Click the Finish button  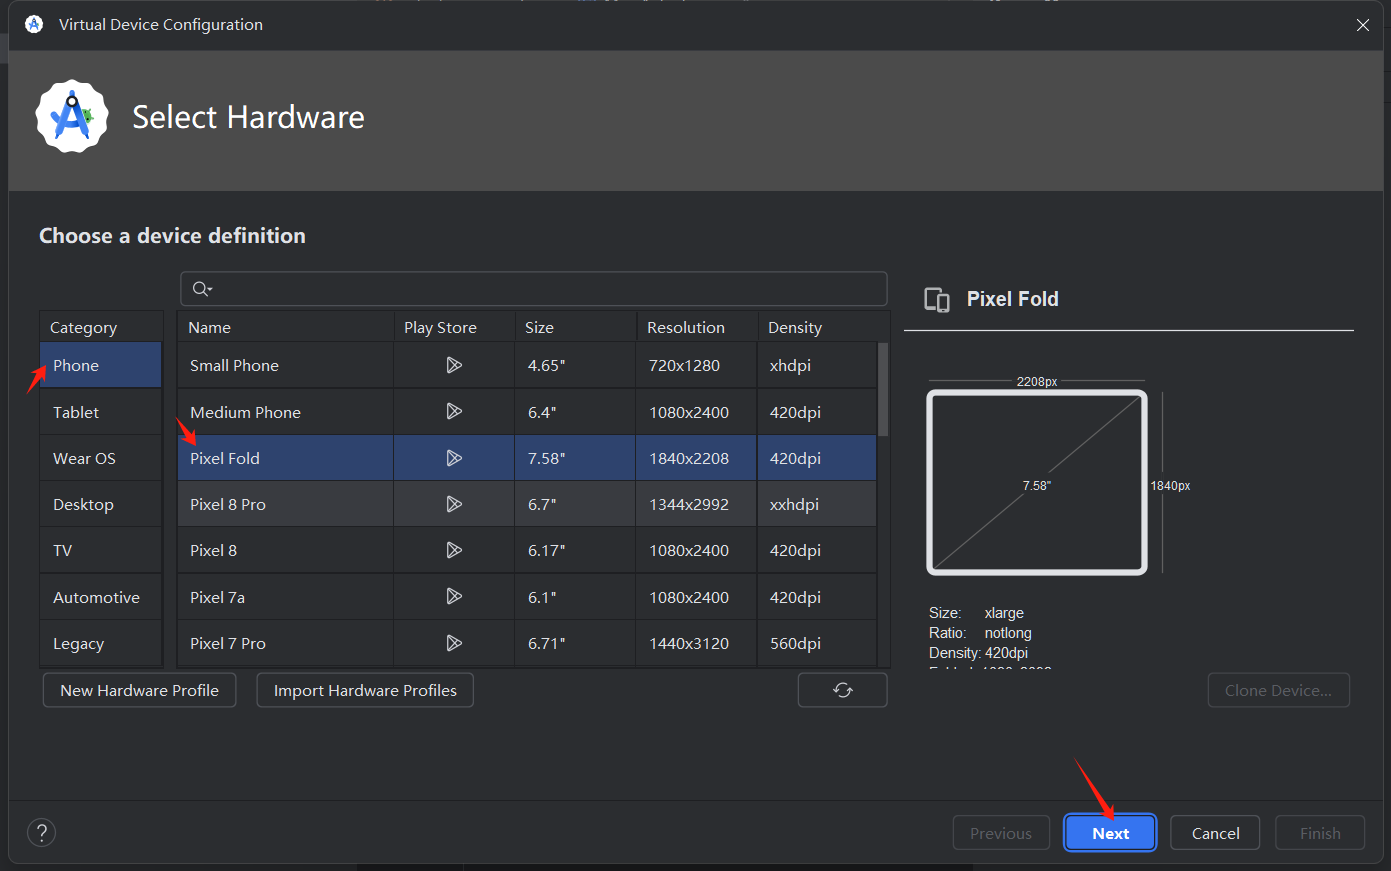[1320, 833]
